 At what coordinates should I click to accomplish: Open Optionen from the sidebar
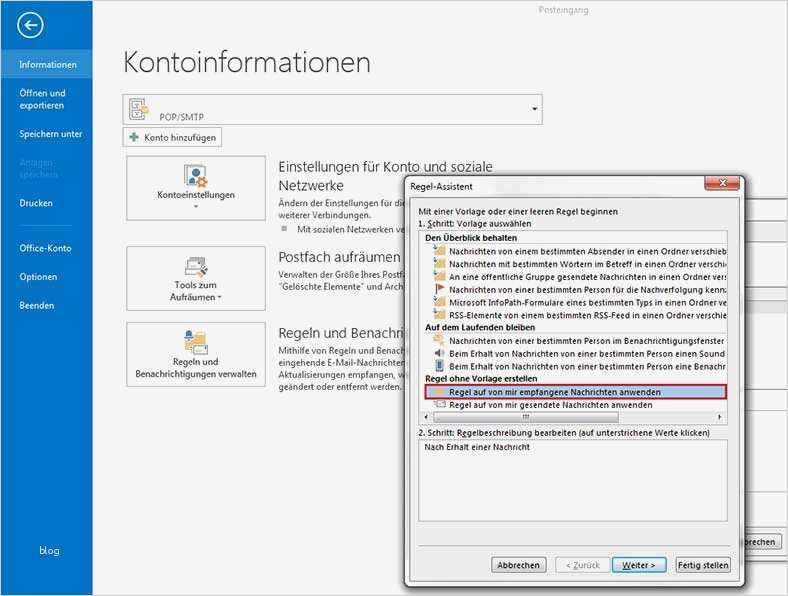[x=38, y=277]
